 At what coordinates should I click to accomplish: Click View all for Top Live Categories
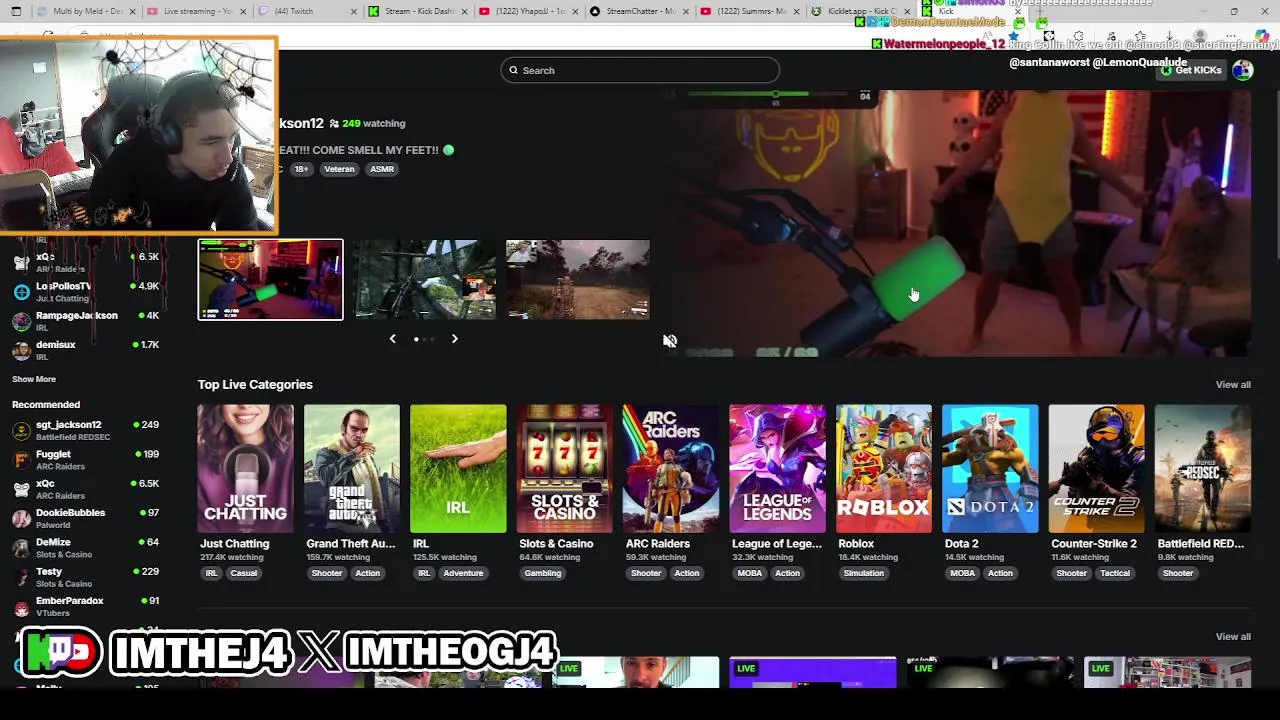coord(1233,385)
